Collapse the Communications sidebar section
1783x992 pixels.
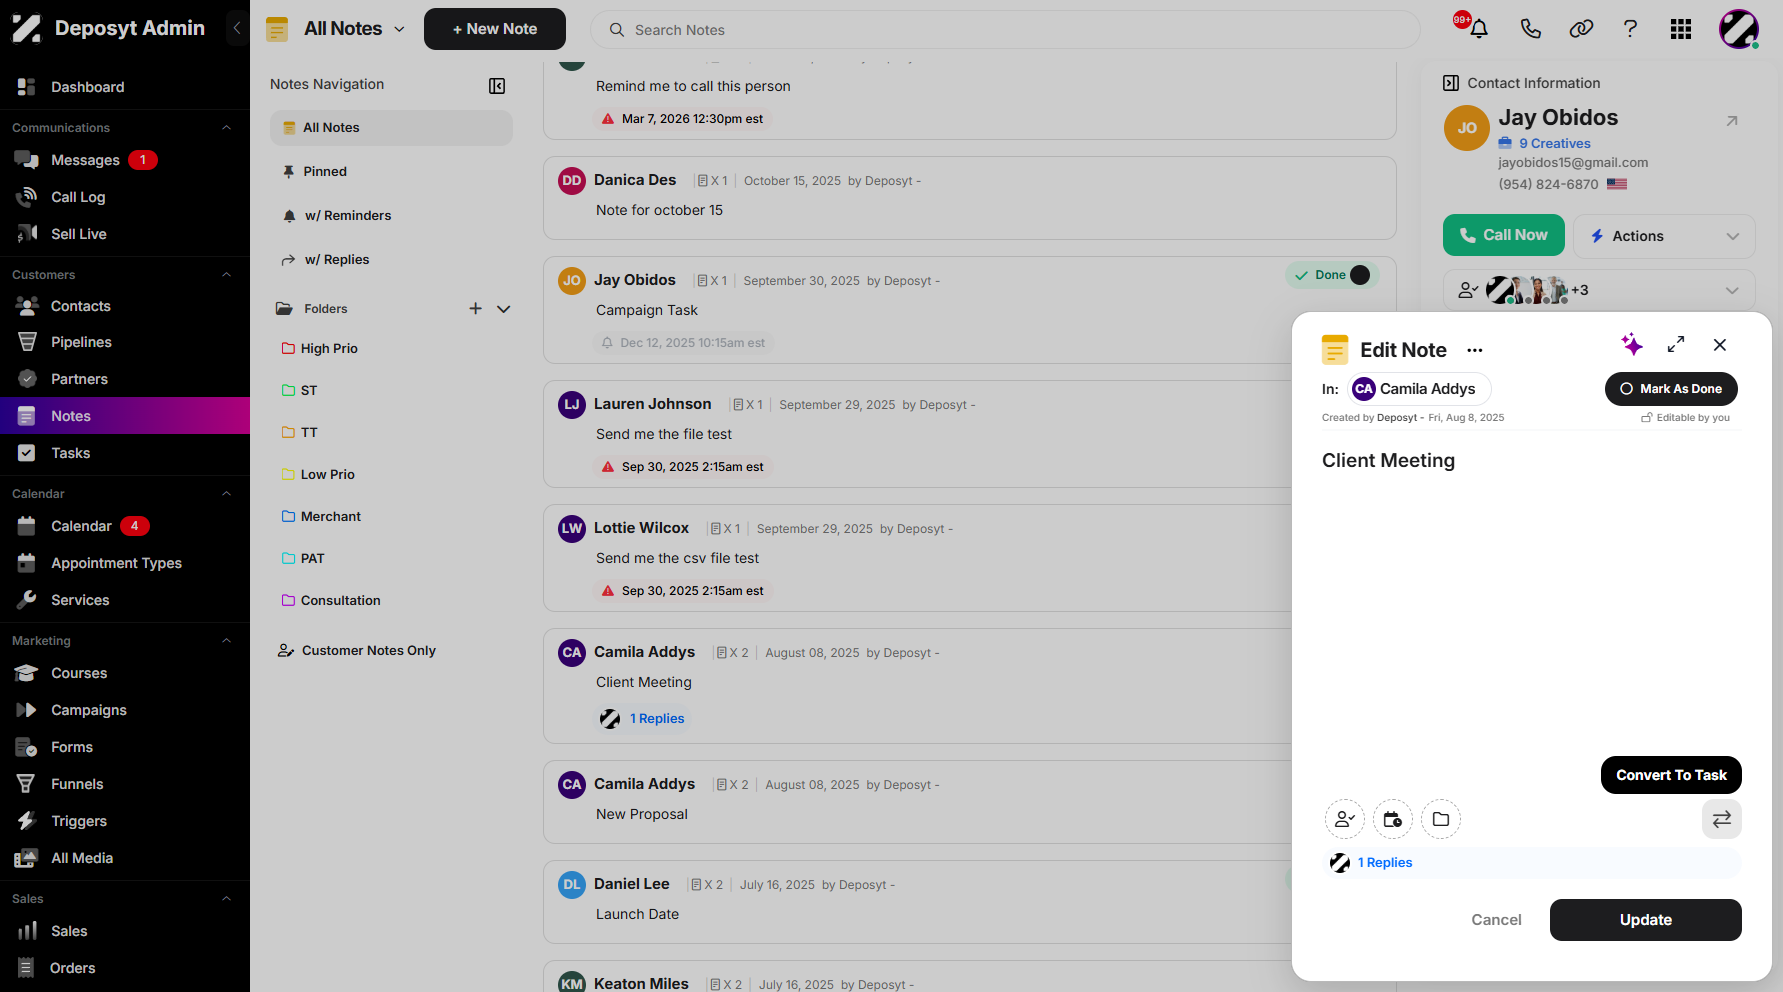[226, 128]
